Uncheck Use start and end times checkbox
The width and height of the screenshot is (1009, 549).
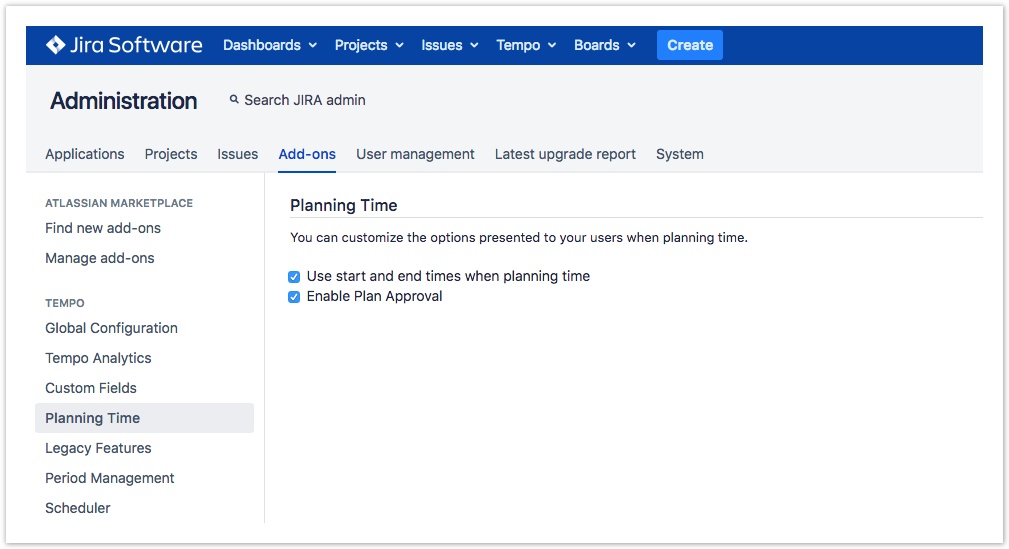[x=294, y=277]
